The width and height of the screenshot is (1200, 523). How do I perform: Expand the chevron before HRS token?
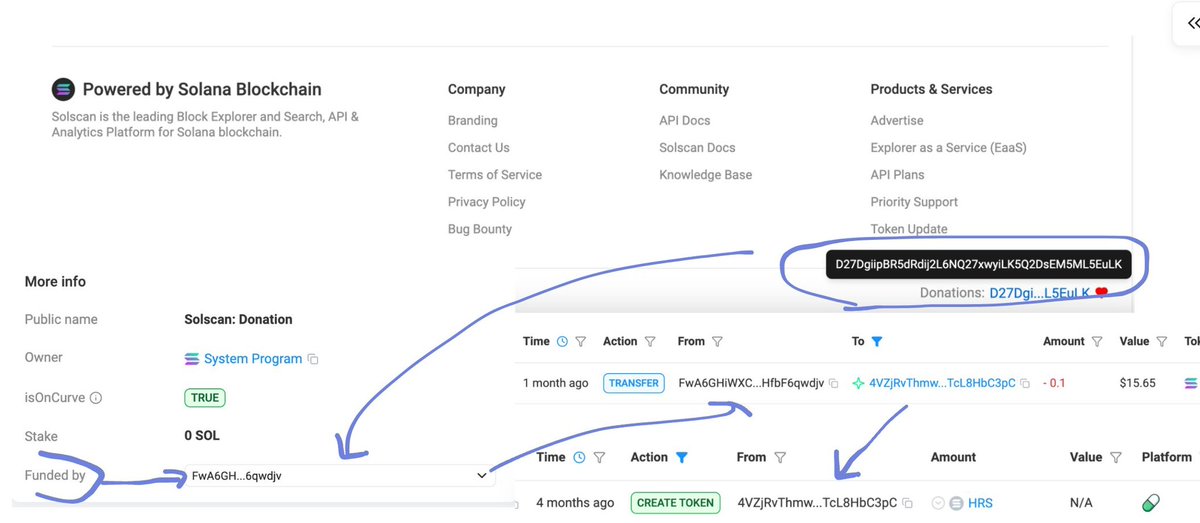[938, 503]
